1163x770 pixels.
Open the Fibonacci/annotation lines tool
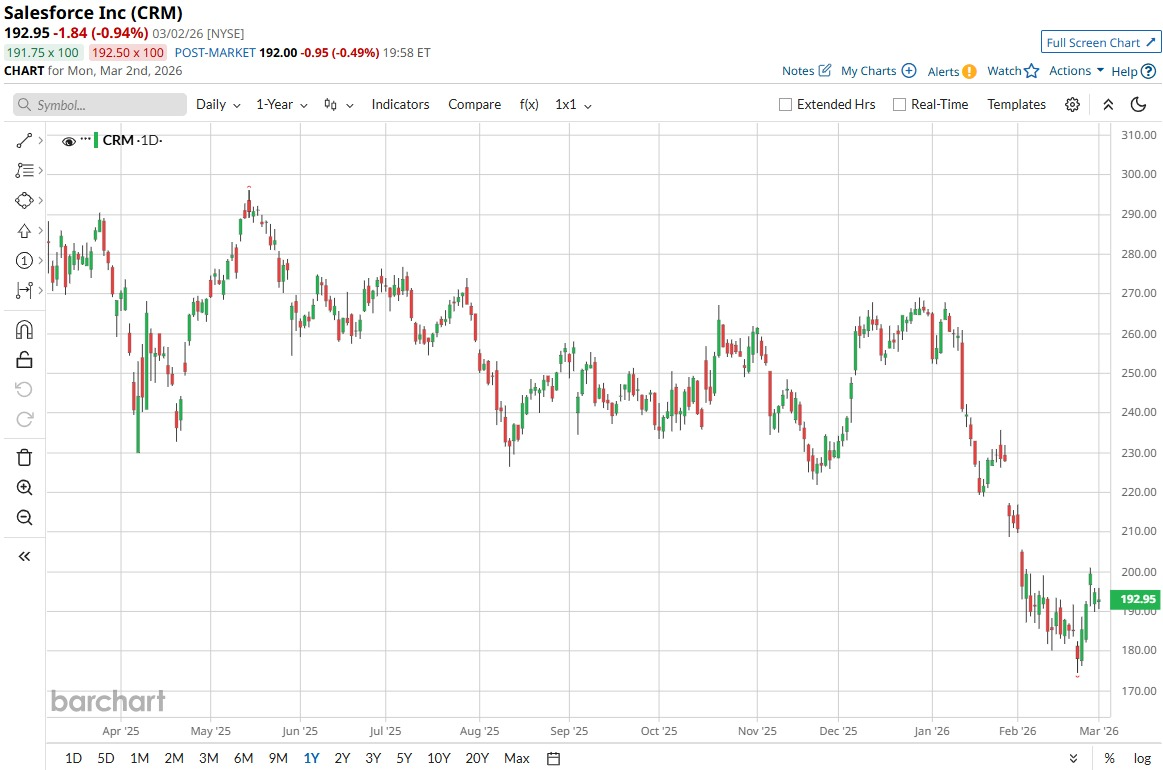pyautogui.click(x=24, y=171)
